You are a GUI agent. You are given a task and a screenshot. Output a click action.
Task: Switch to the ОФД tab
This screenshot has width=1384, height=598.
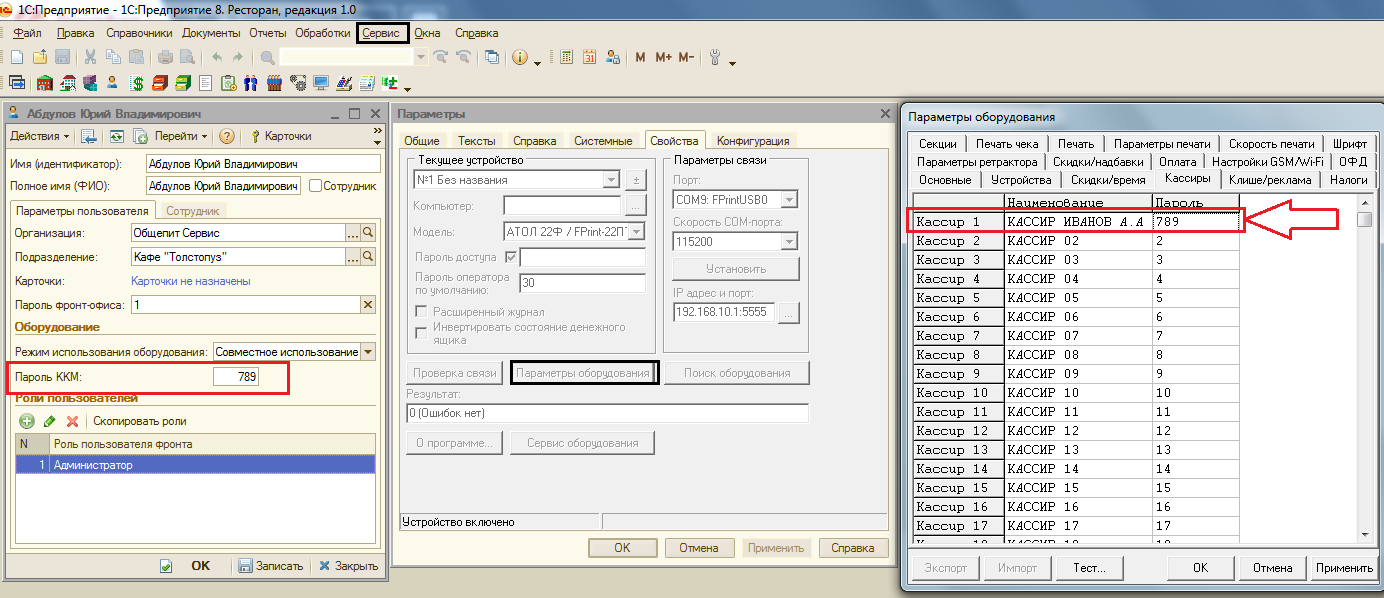(1354, 161)
